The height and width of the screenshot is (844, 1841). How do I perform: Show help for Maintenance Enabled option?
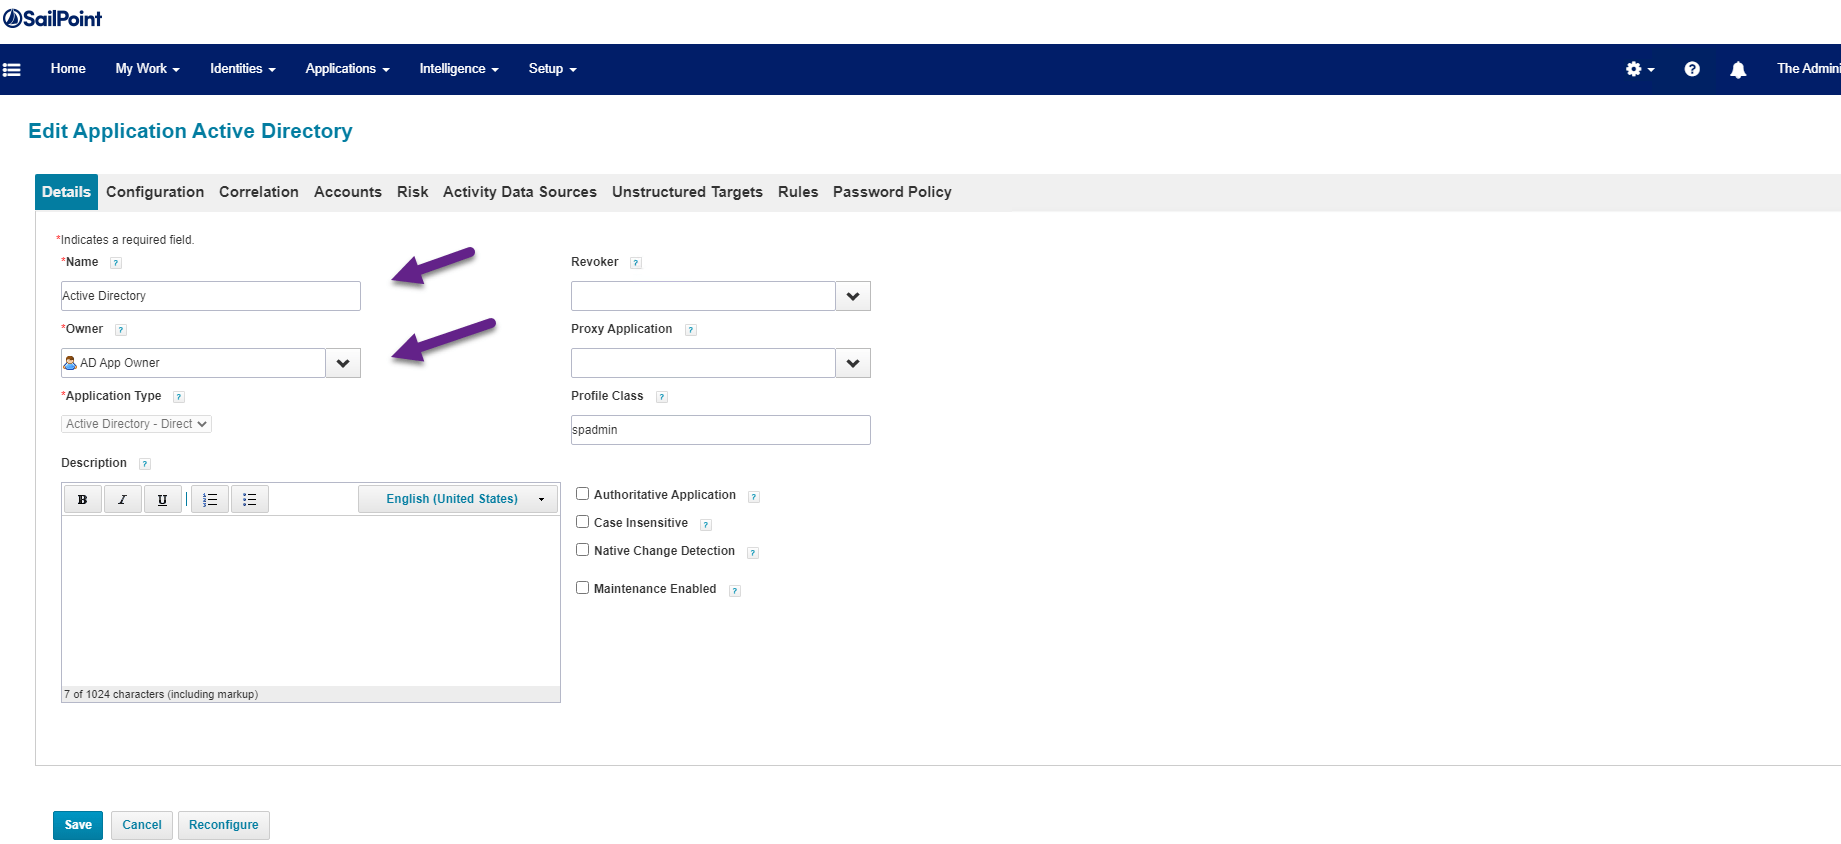pos(735,591)
